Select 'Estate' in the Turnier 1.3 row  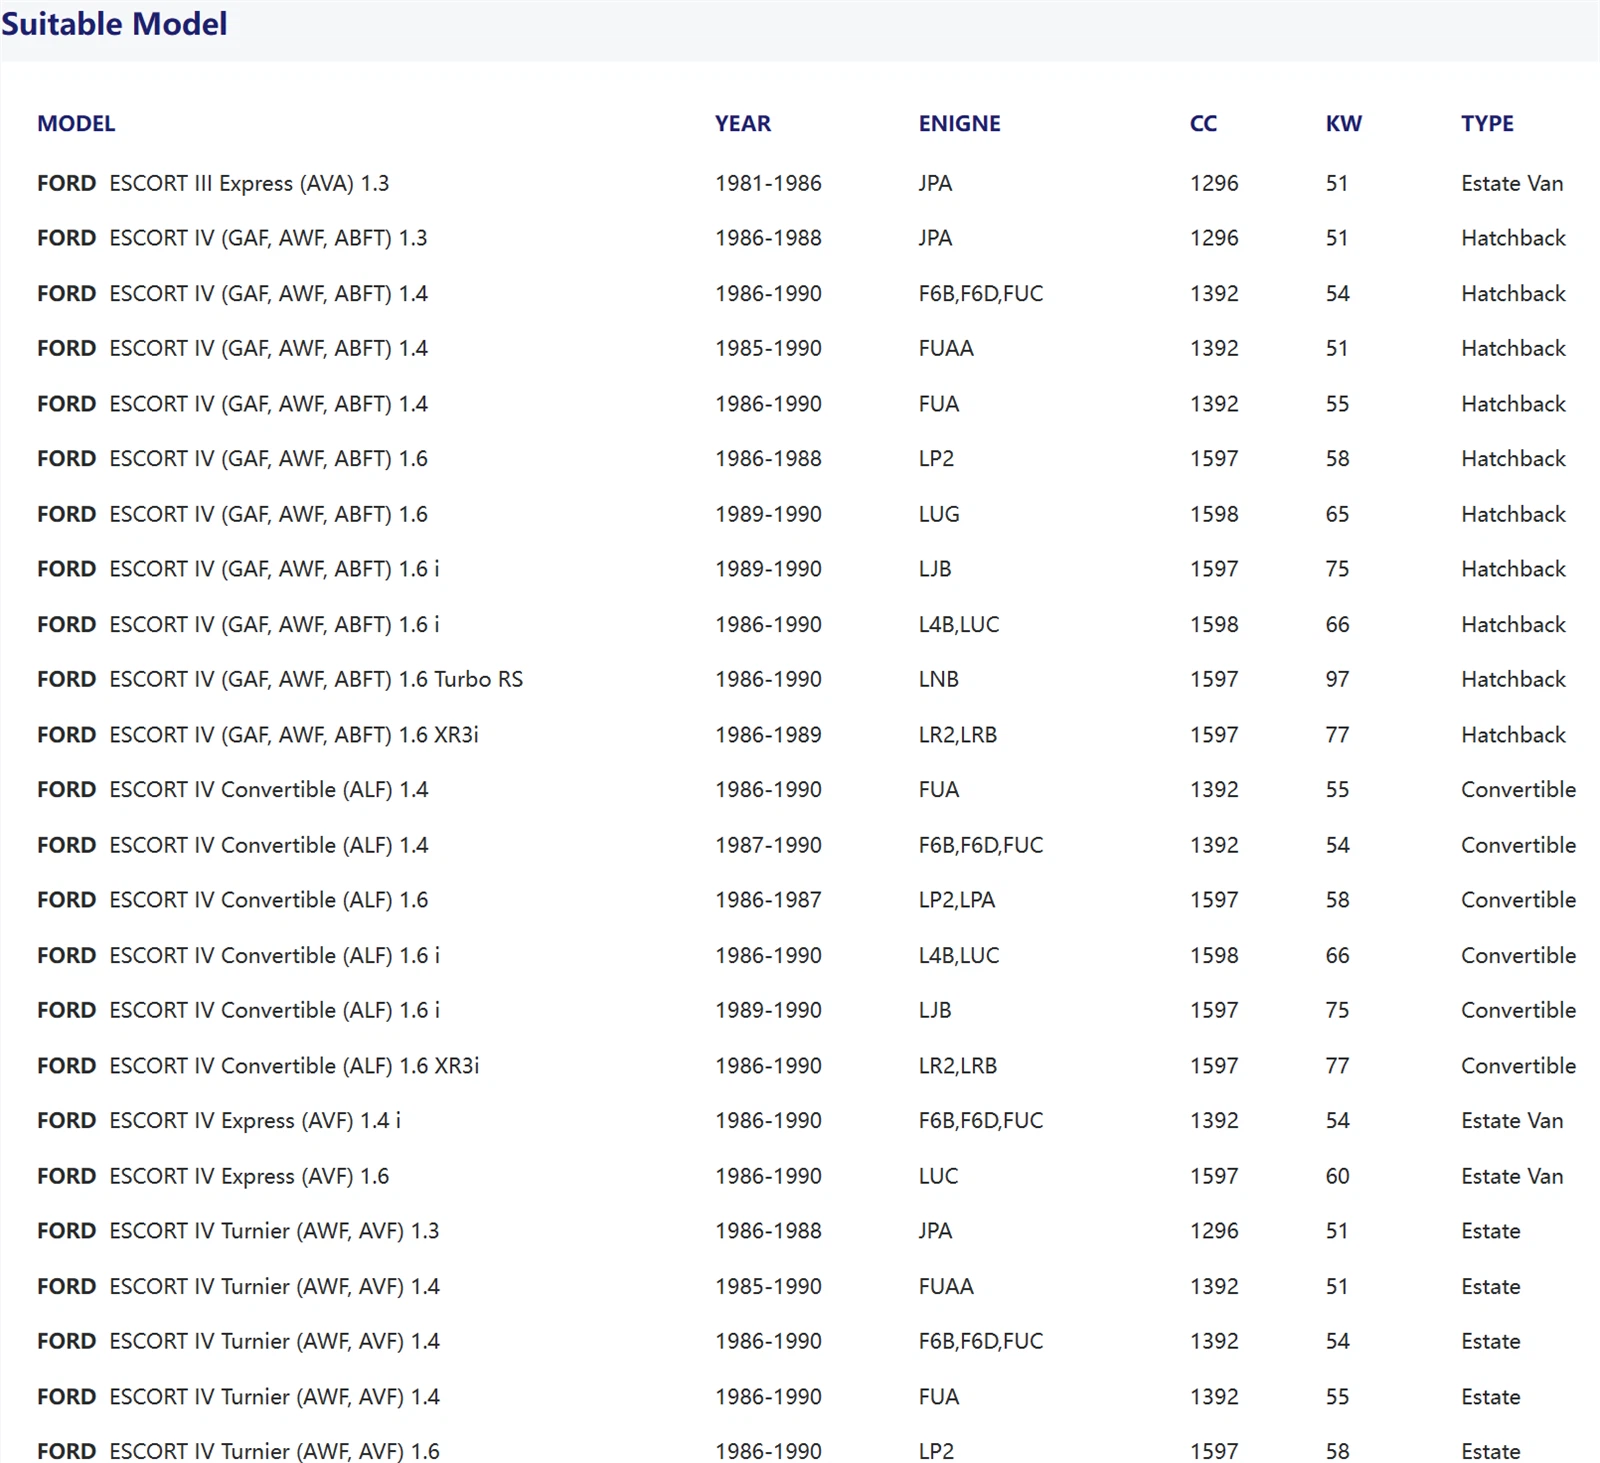click(x=1490, y=1231)
